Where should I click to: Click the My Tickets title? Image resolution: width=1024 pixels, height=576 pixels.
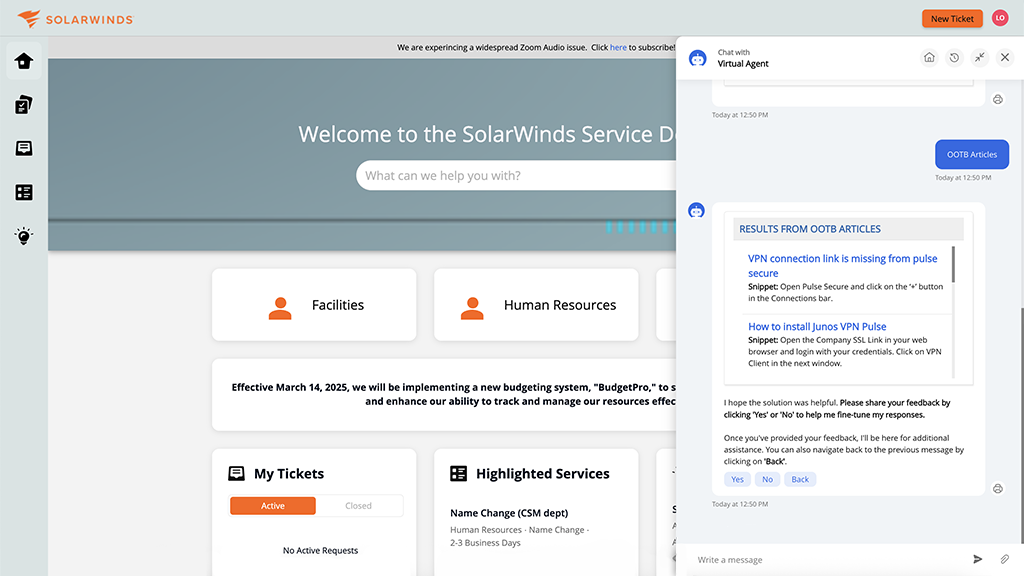pos(289,473)
